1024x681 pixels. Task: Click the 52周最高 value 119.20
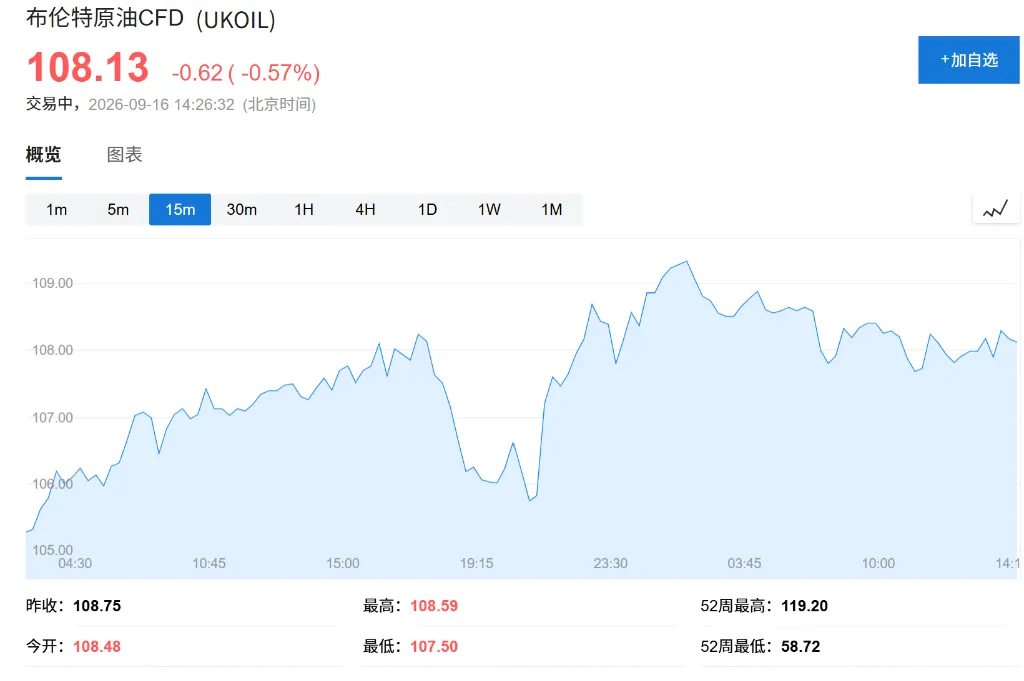click(805, 606)
